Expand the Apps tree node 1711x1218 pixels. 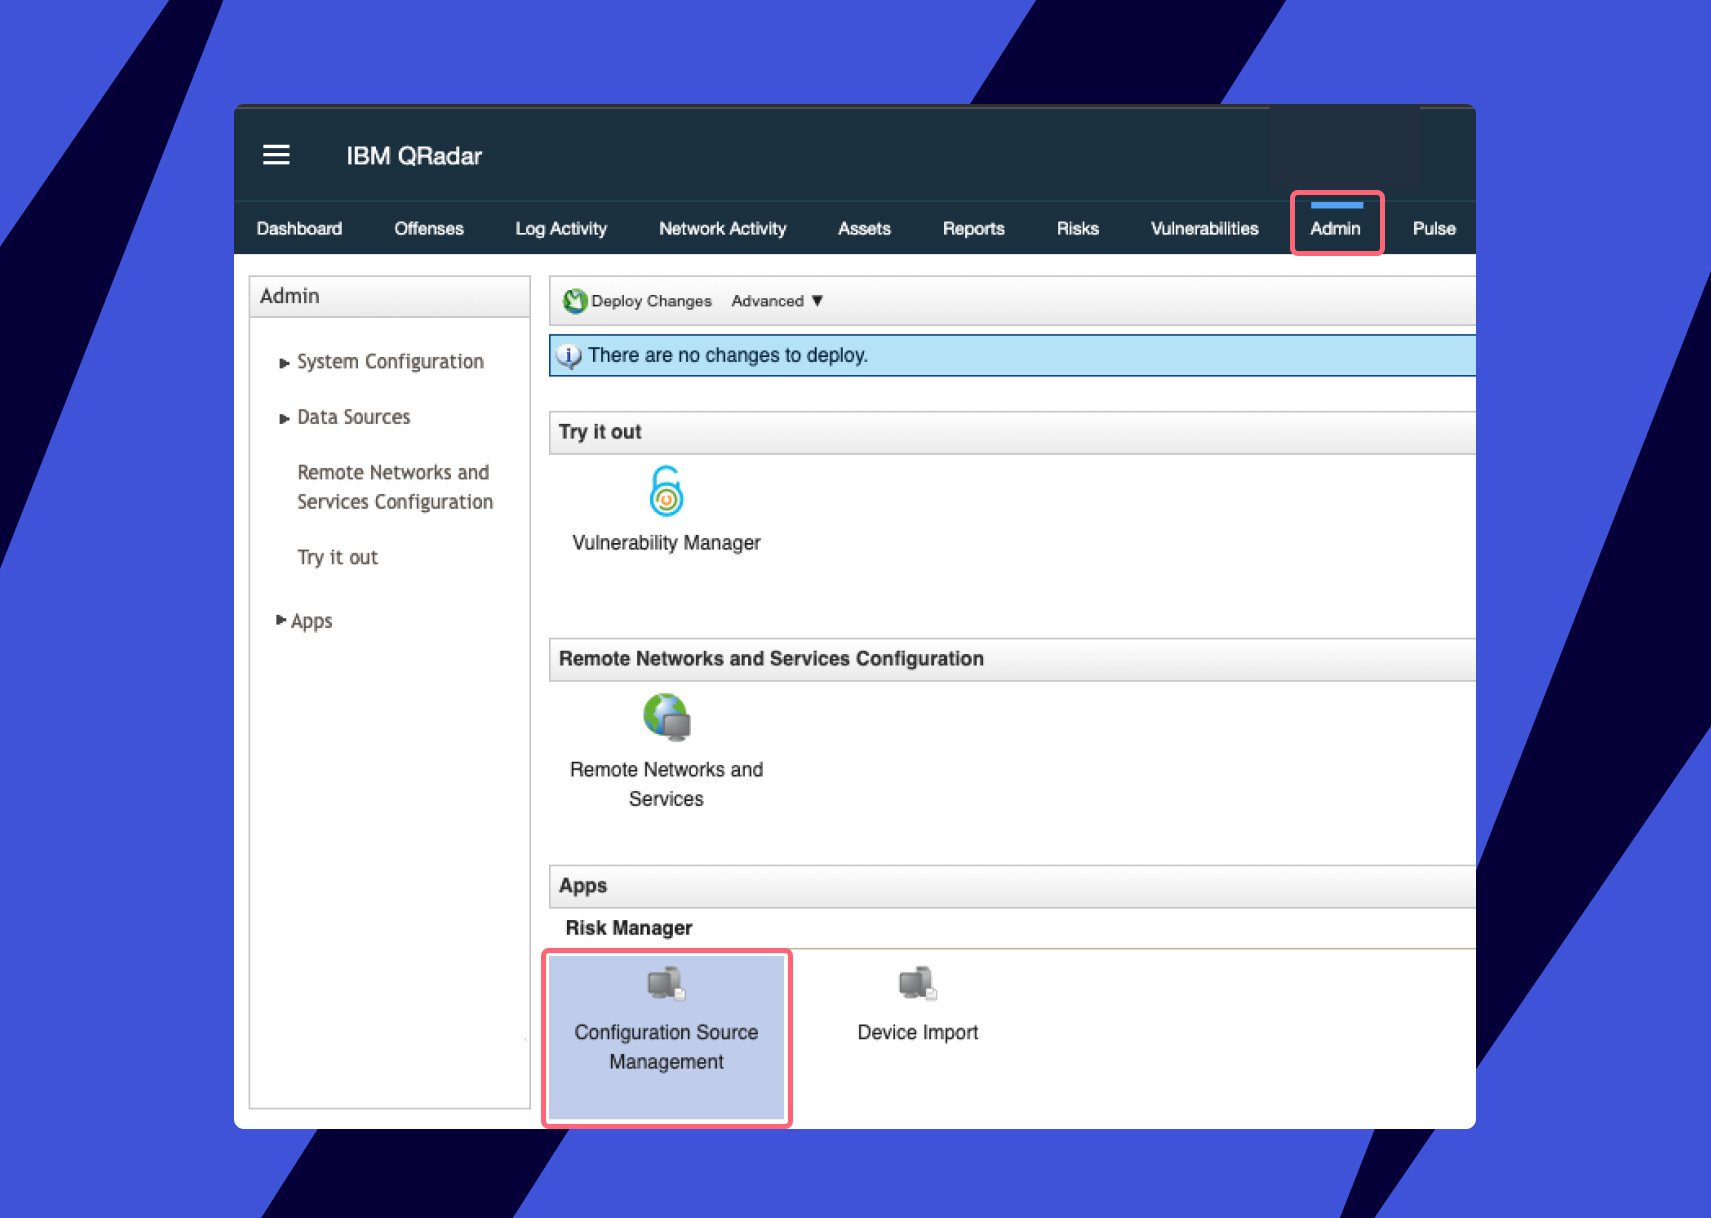pyautogui.click(x=281, y=621)
